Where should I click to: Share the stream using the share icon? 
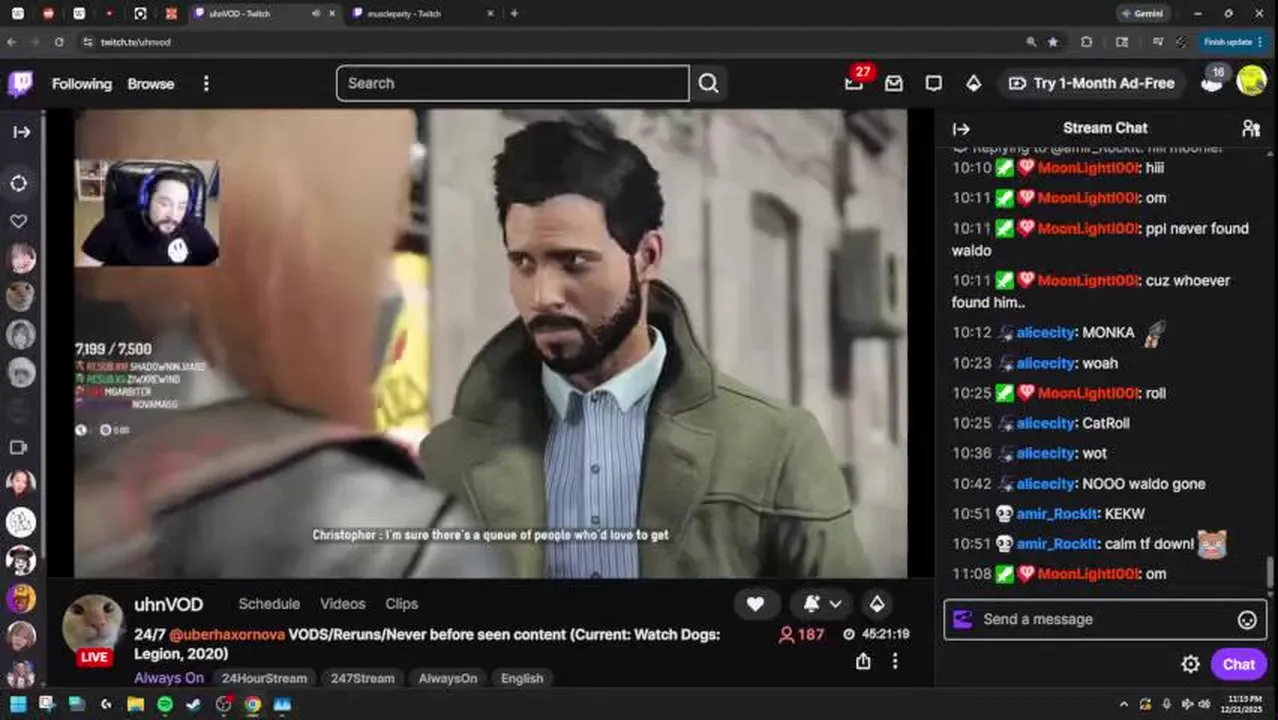tap(863, 661)
